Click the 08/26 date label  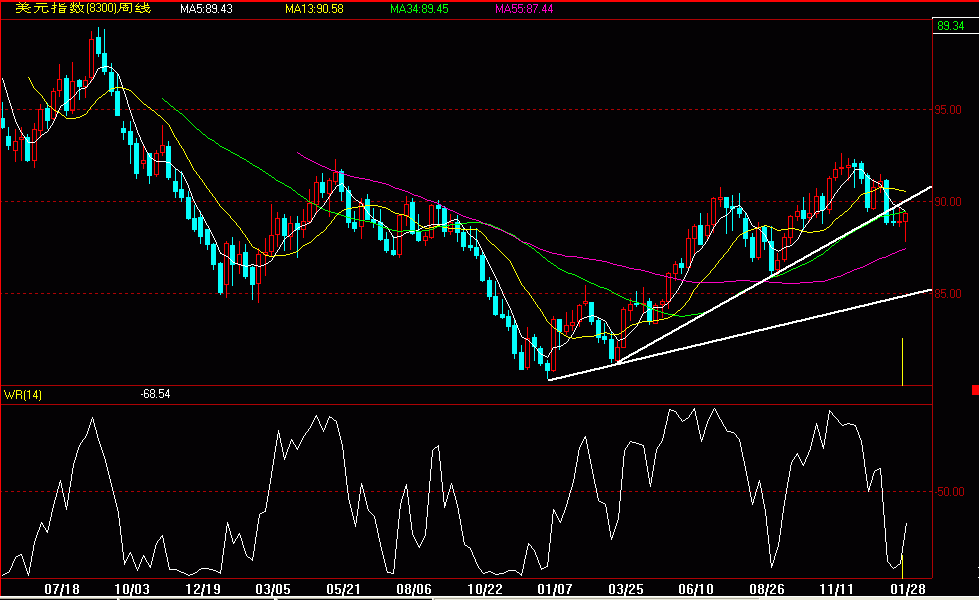coord(767,589)
